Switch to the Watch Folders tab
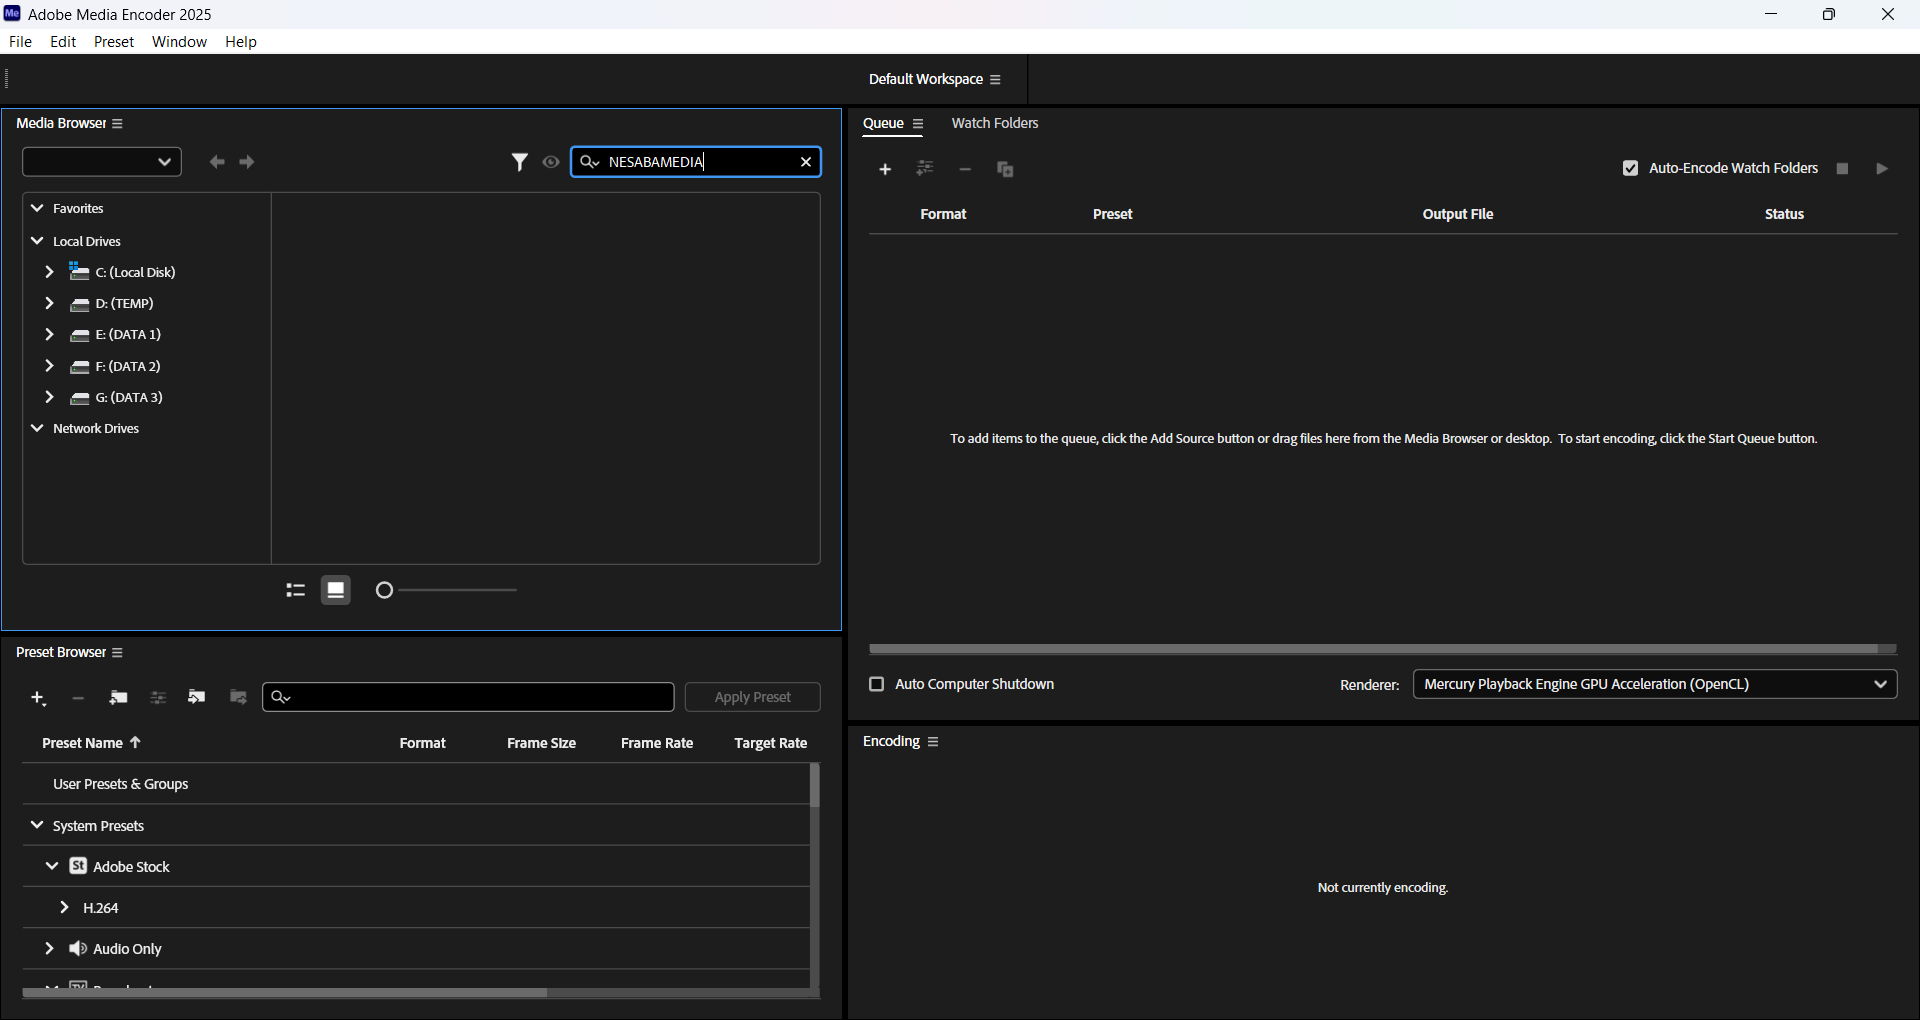This screenshot has height=1020, width=1920. [x=994, y=123]
